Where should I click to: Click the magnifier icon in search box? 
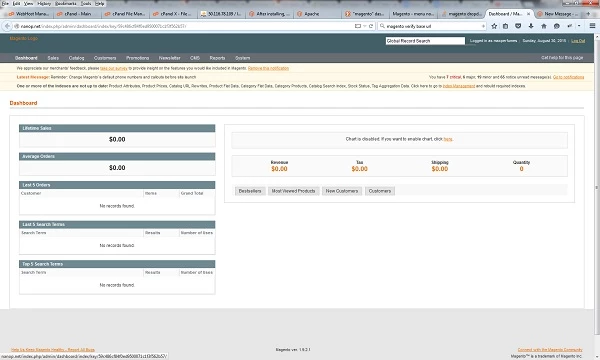(382, 26)
